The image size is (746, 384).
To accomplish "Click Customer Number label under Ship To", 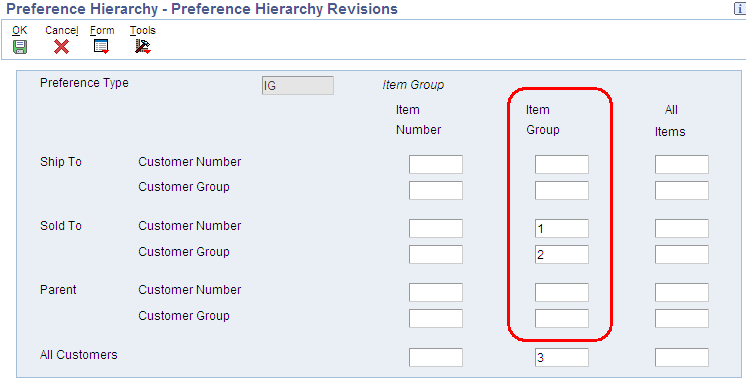I will click(x=190, y=162).
